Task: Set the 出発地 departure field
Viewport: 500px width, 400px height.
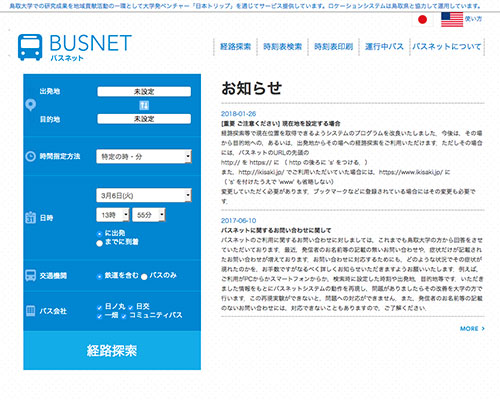Action: pos(144,92)
